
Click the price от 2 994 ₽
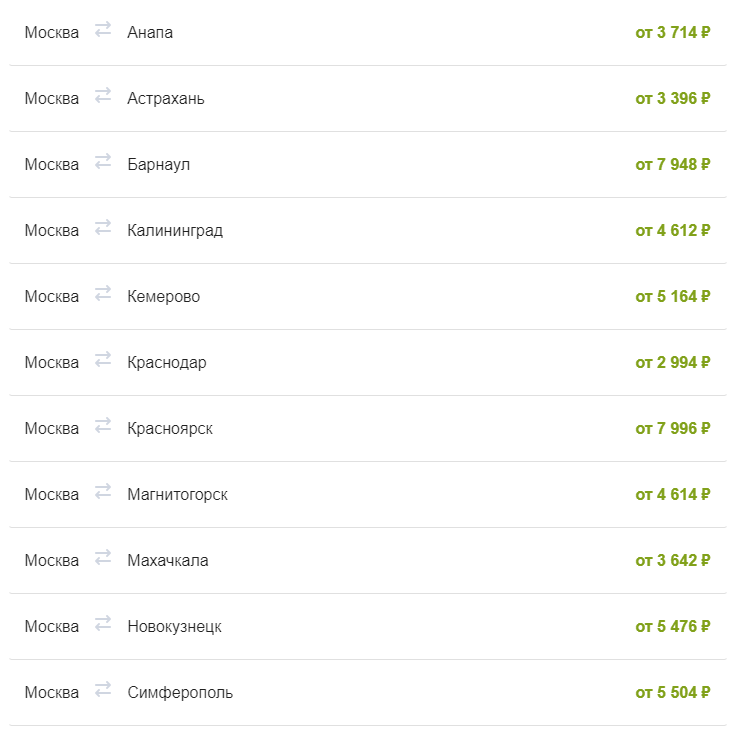pos(673,362)
